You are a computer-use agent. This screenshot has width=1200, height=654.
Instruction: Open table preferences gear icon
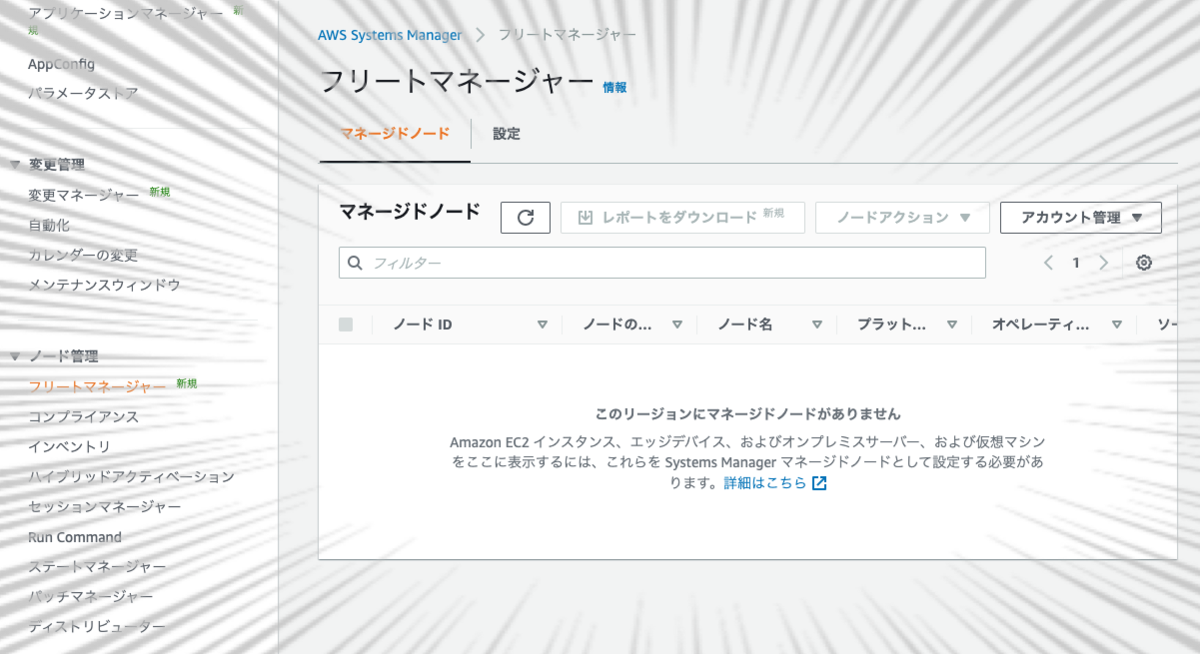(x=1144, y=263)
